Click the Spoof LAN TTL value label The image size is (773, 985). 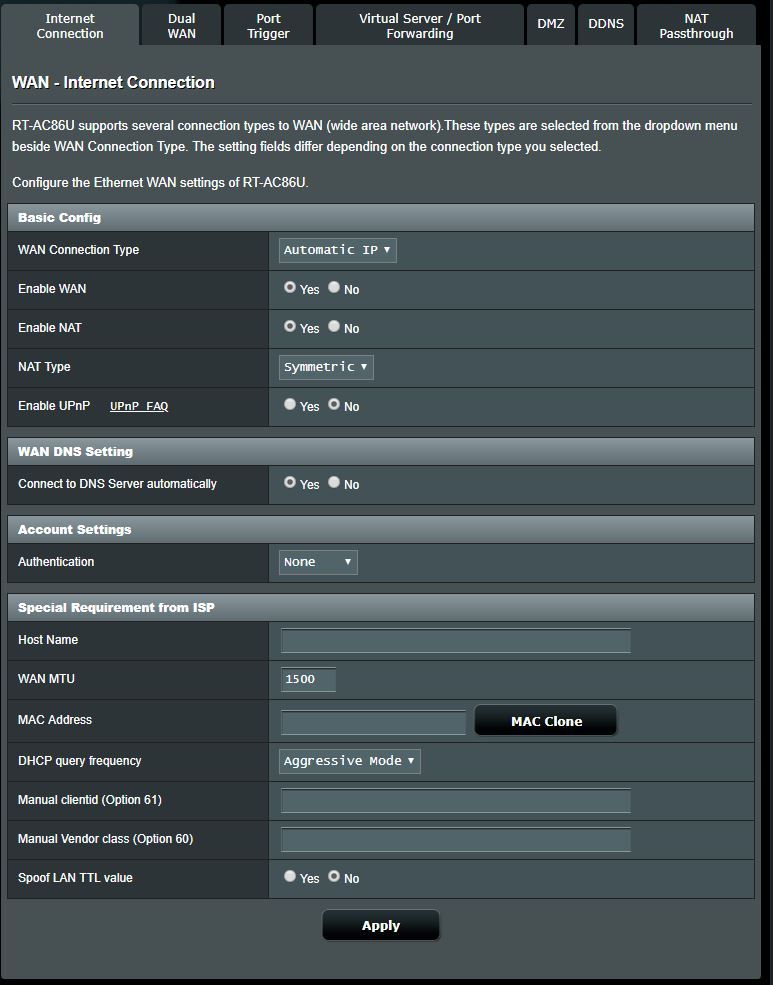pyautogui.click(x=75, y=878)
